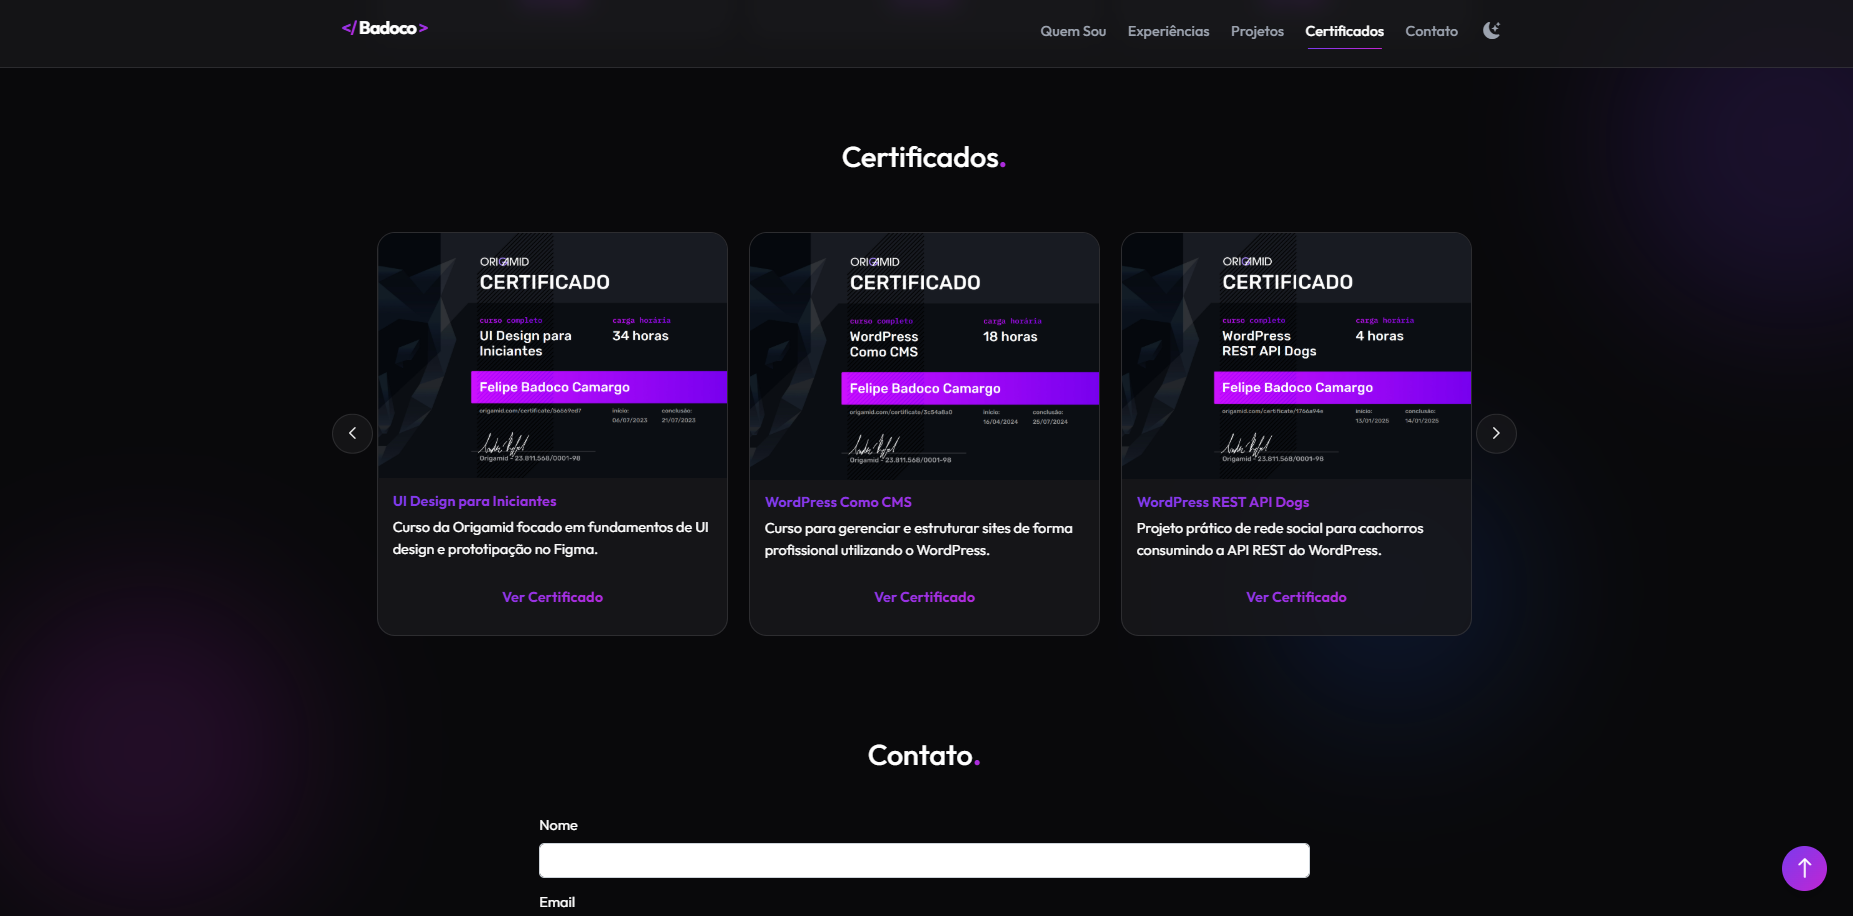Image resolution: width=1853 pixels, height=916 pixels.
Task: Jump to Contato via nav menu
Action: pos(1431,31)
